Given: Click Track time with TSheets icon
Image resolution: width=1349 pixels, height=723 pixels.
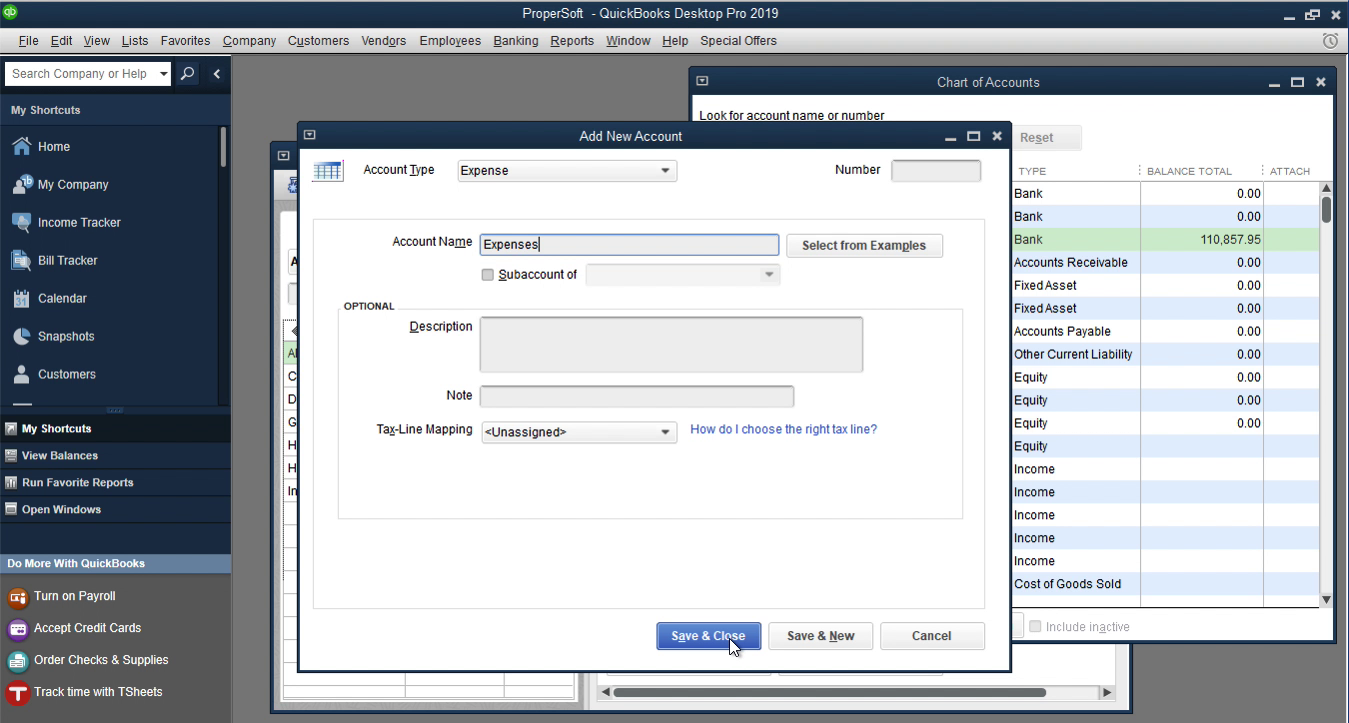Looking at the screenshot, I should tap(17, 693).
